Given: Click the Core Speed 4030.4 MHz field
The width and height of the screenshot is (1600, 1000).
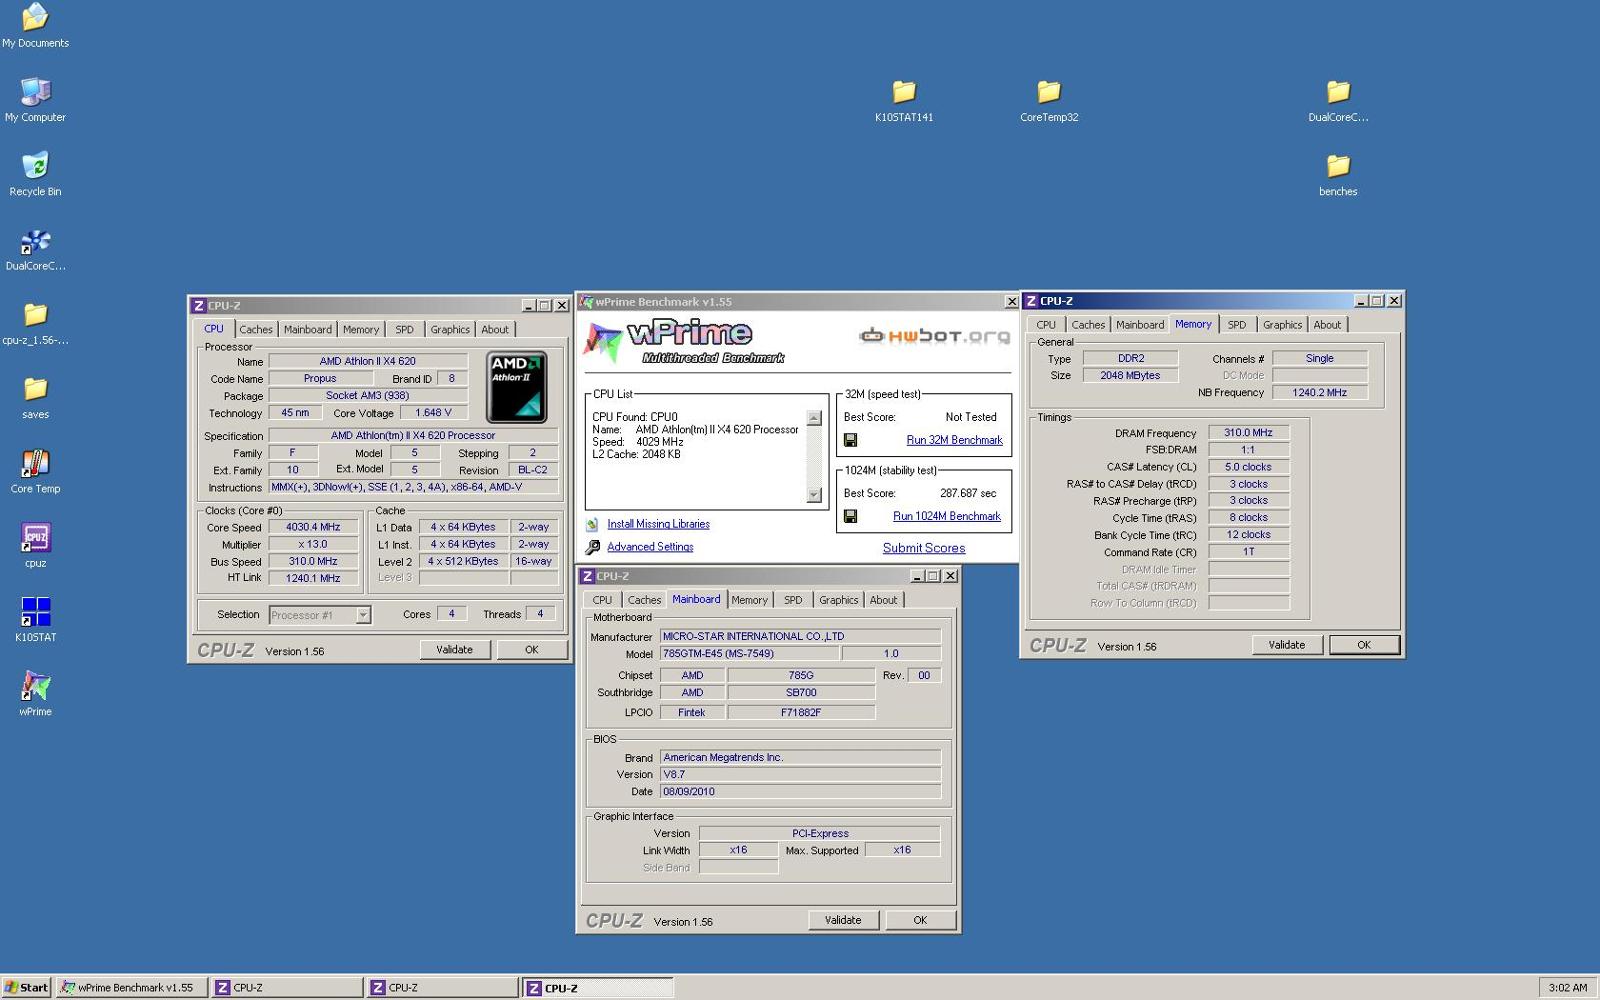Looking at the screenshot, I should coord(313,527).
